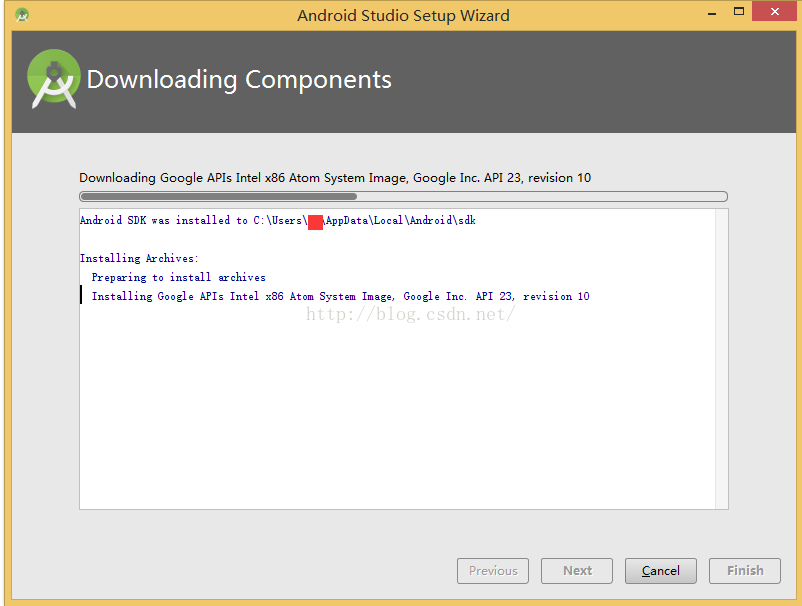Click the Cancel button
802x606 pixels.
(x=660, y=571)
